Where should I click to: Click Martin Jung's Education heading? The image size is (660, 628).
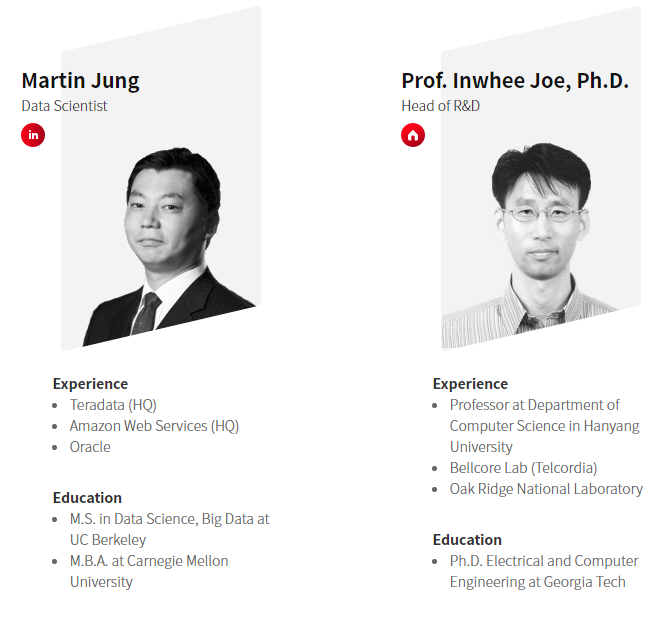[87, 498]
